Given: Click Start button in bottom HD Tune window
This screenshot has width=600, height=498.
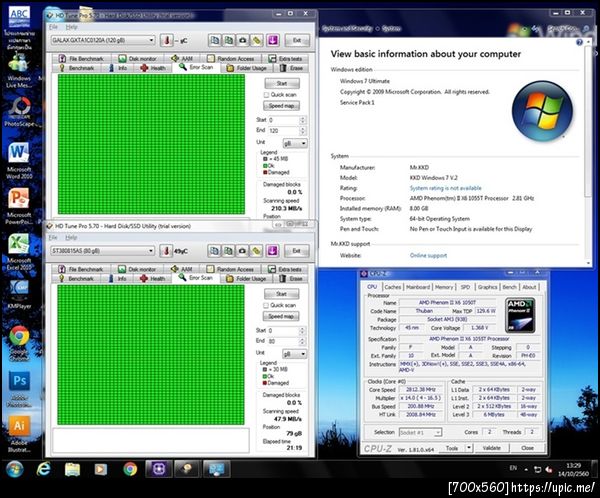Looking at the screenshot, I should pos(282,294).
